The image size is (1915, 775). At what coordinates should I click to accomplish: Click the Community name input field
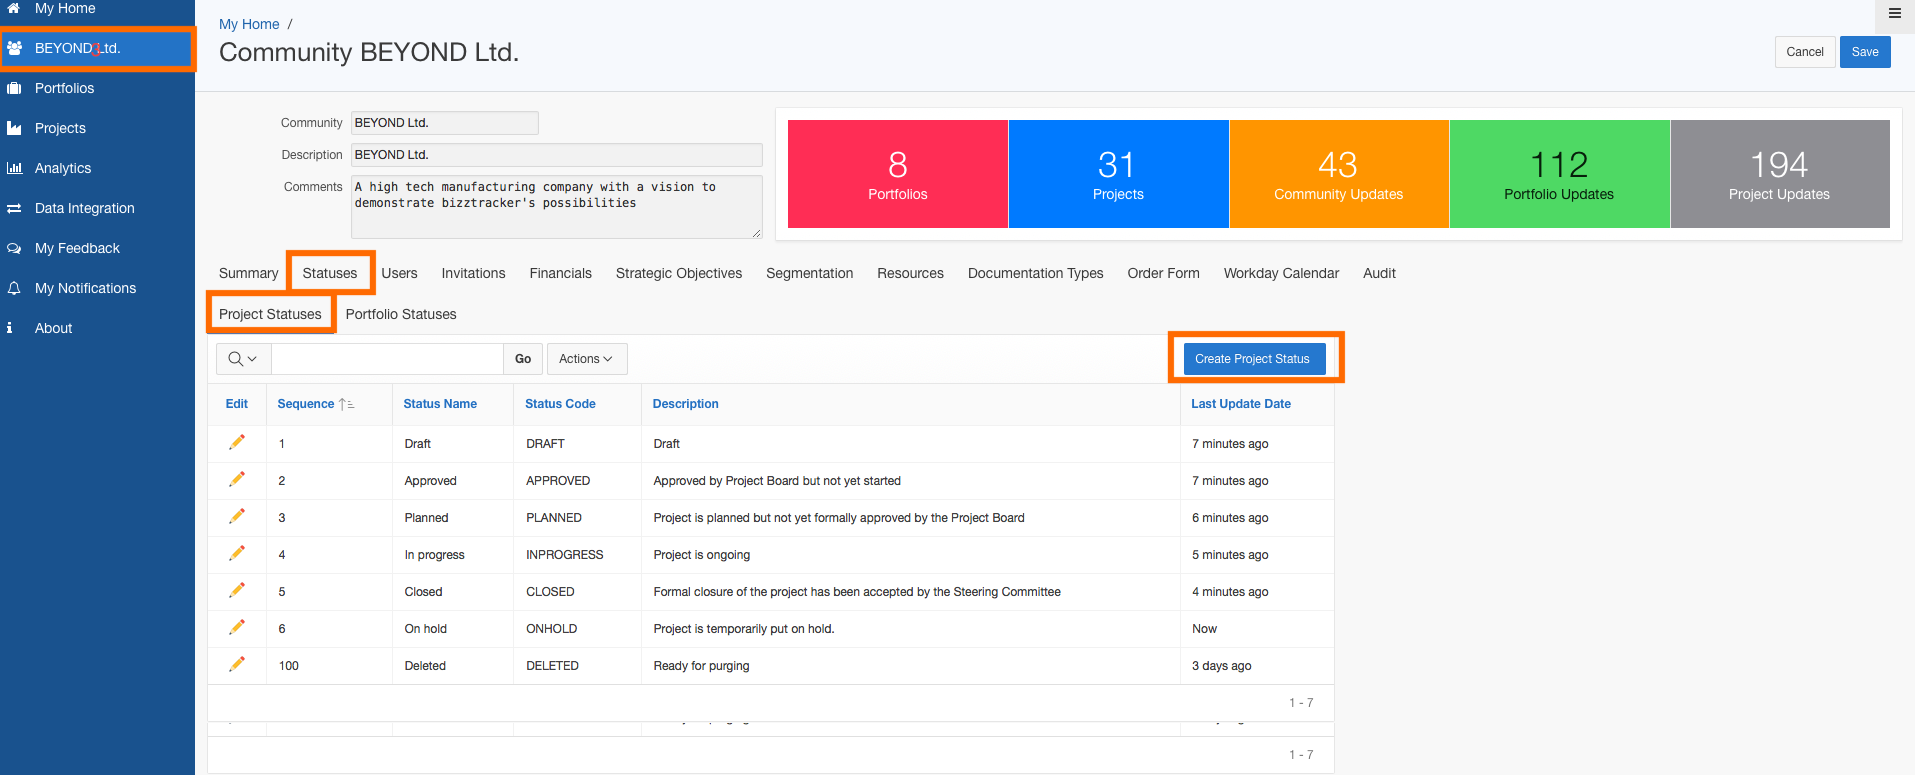[444, 123]
